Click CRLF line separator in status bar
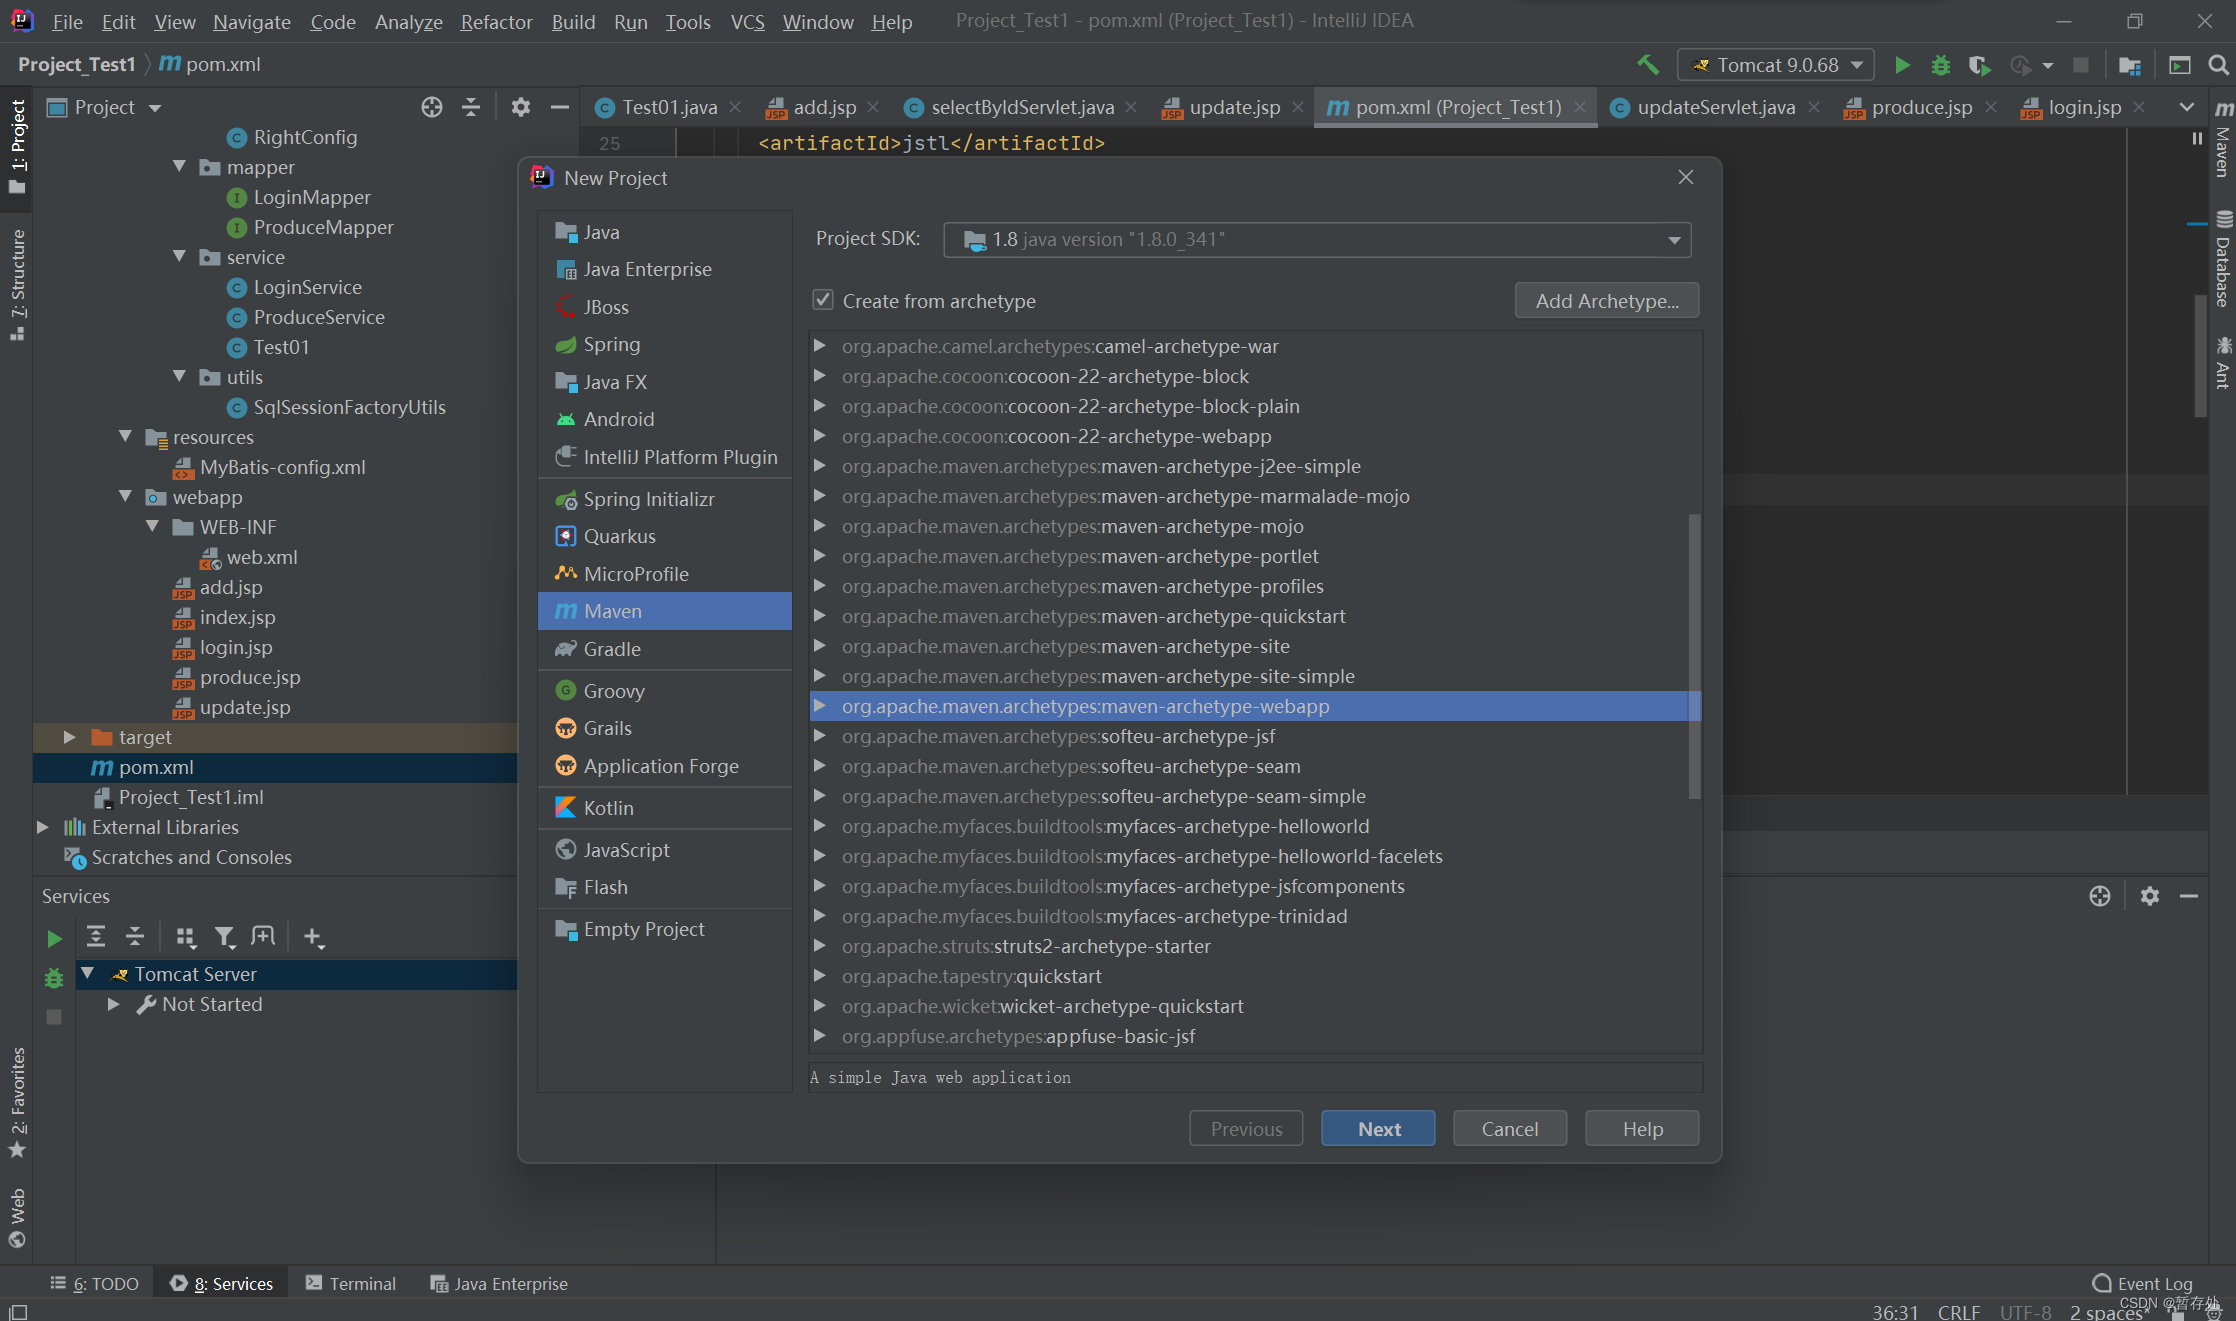 1958,1311
